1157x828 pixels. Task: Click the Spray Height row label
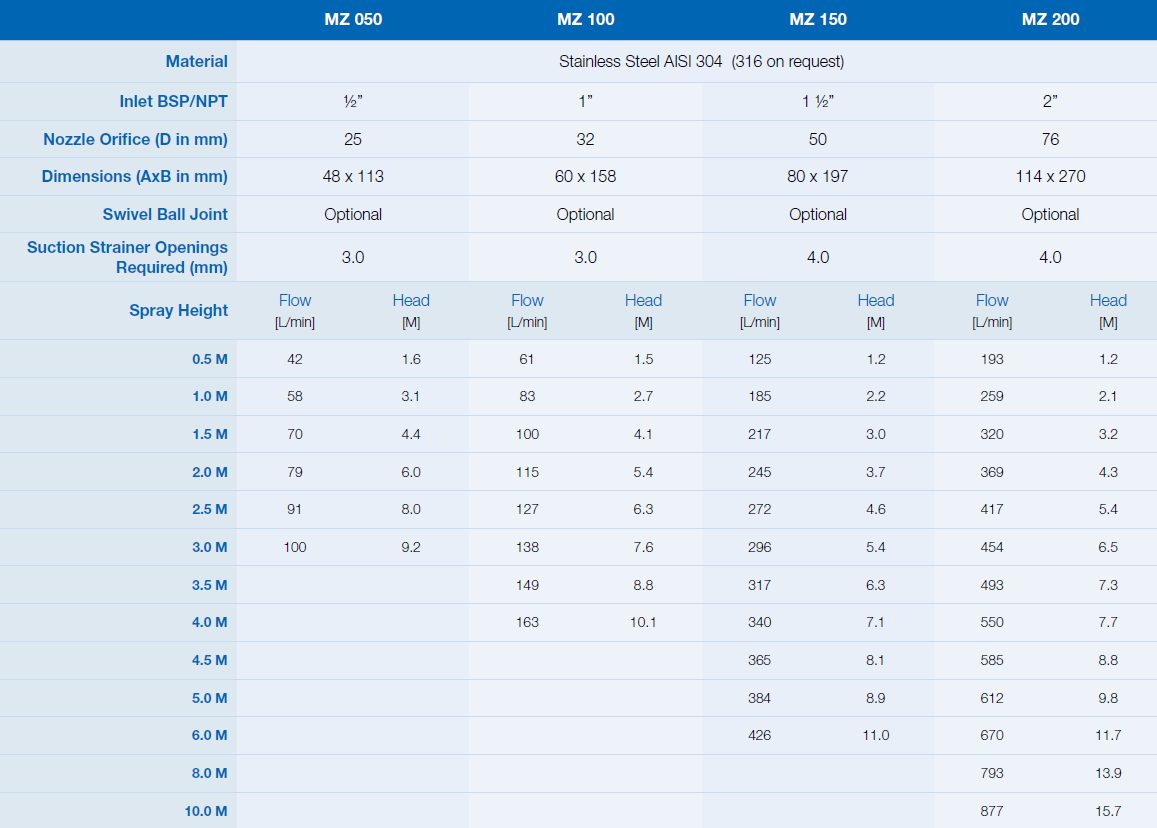[x=178, y=310]
